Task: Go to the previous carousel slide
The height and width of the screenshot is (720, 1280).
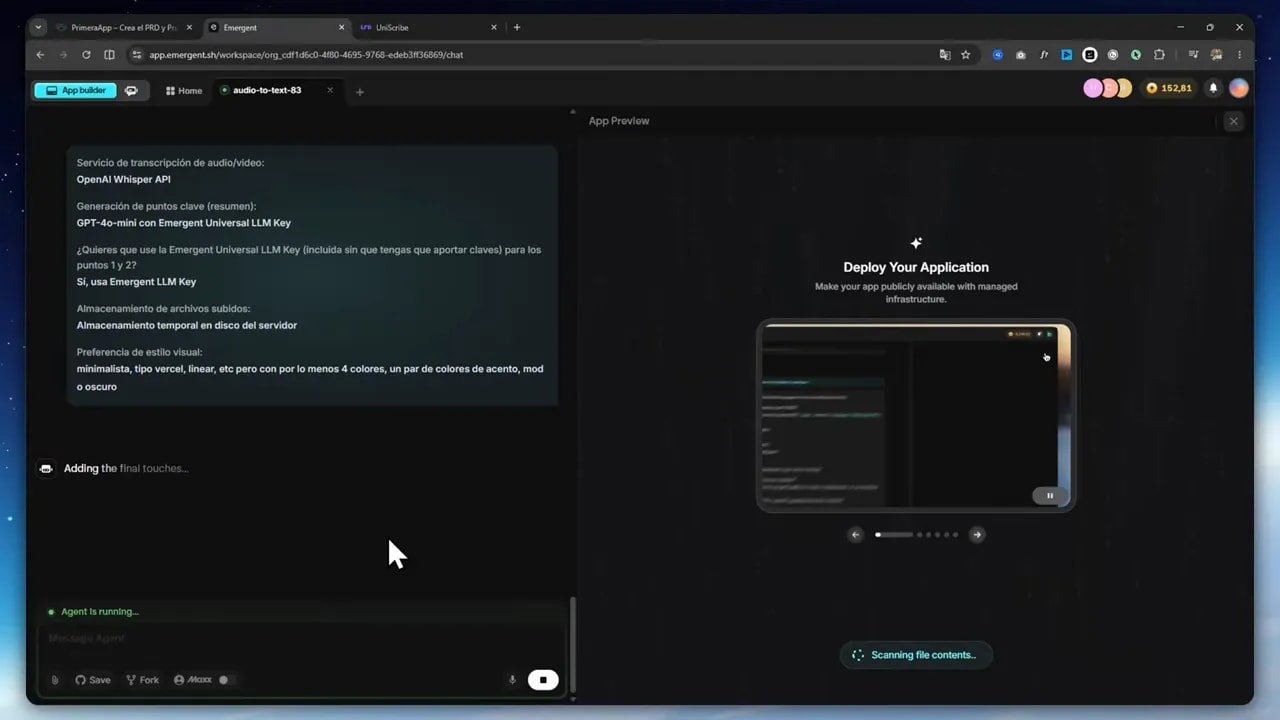Action: 855,534
